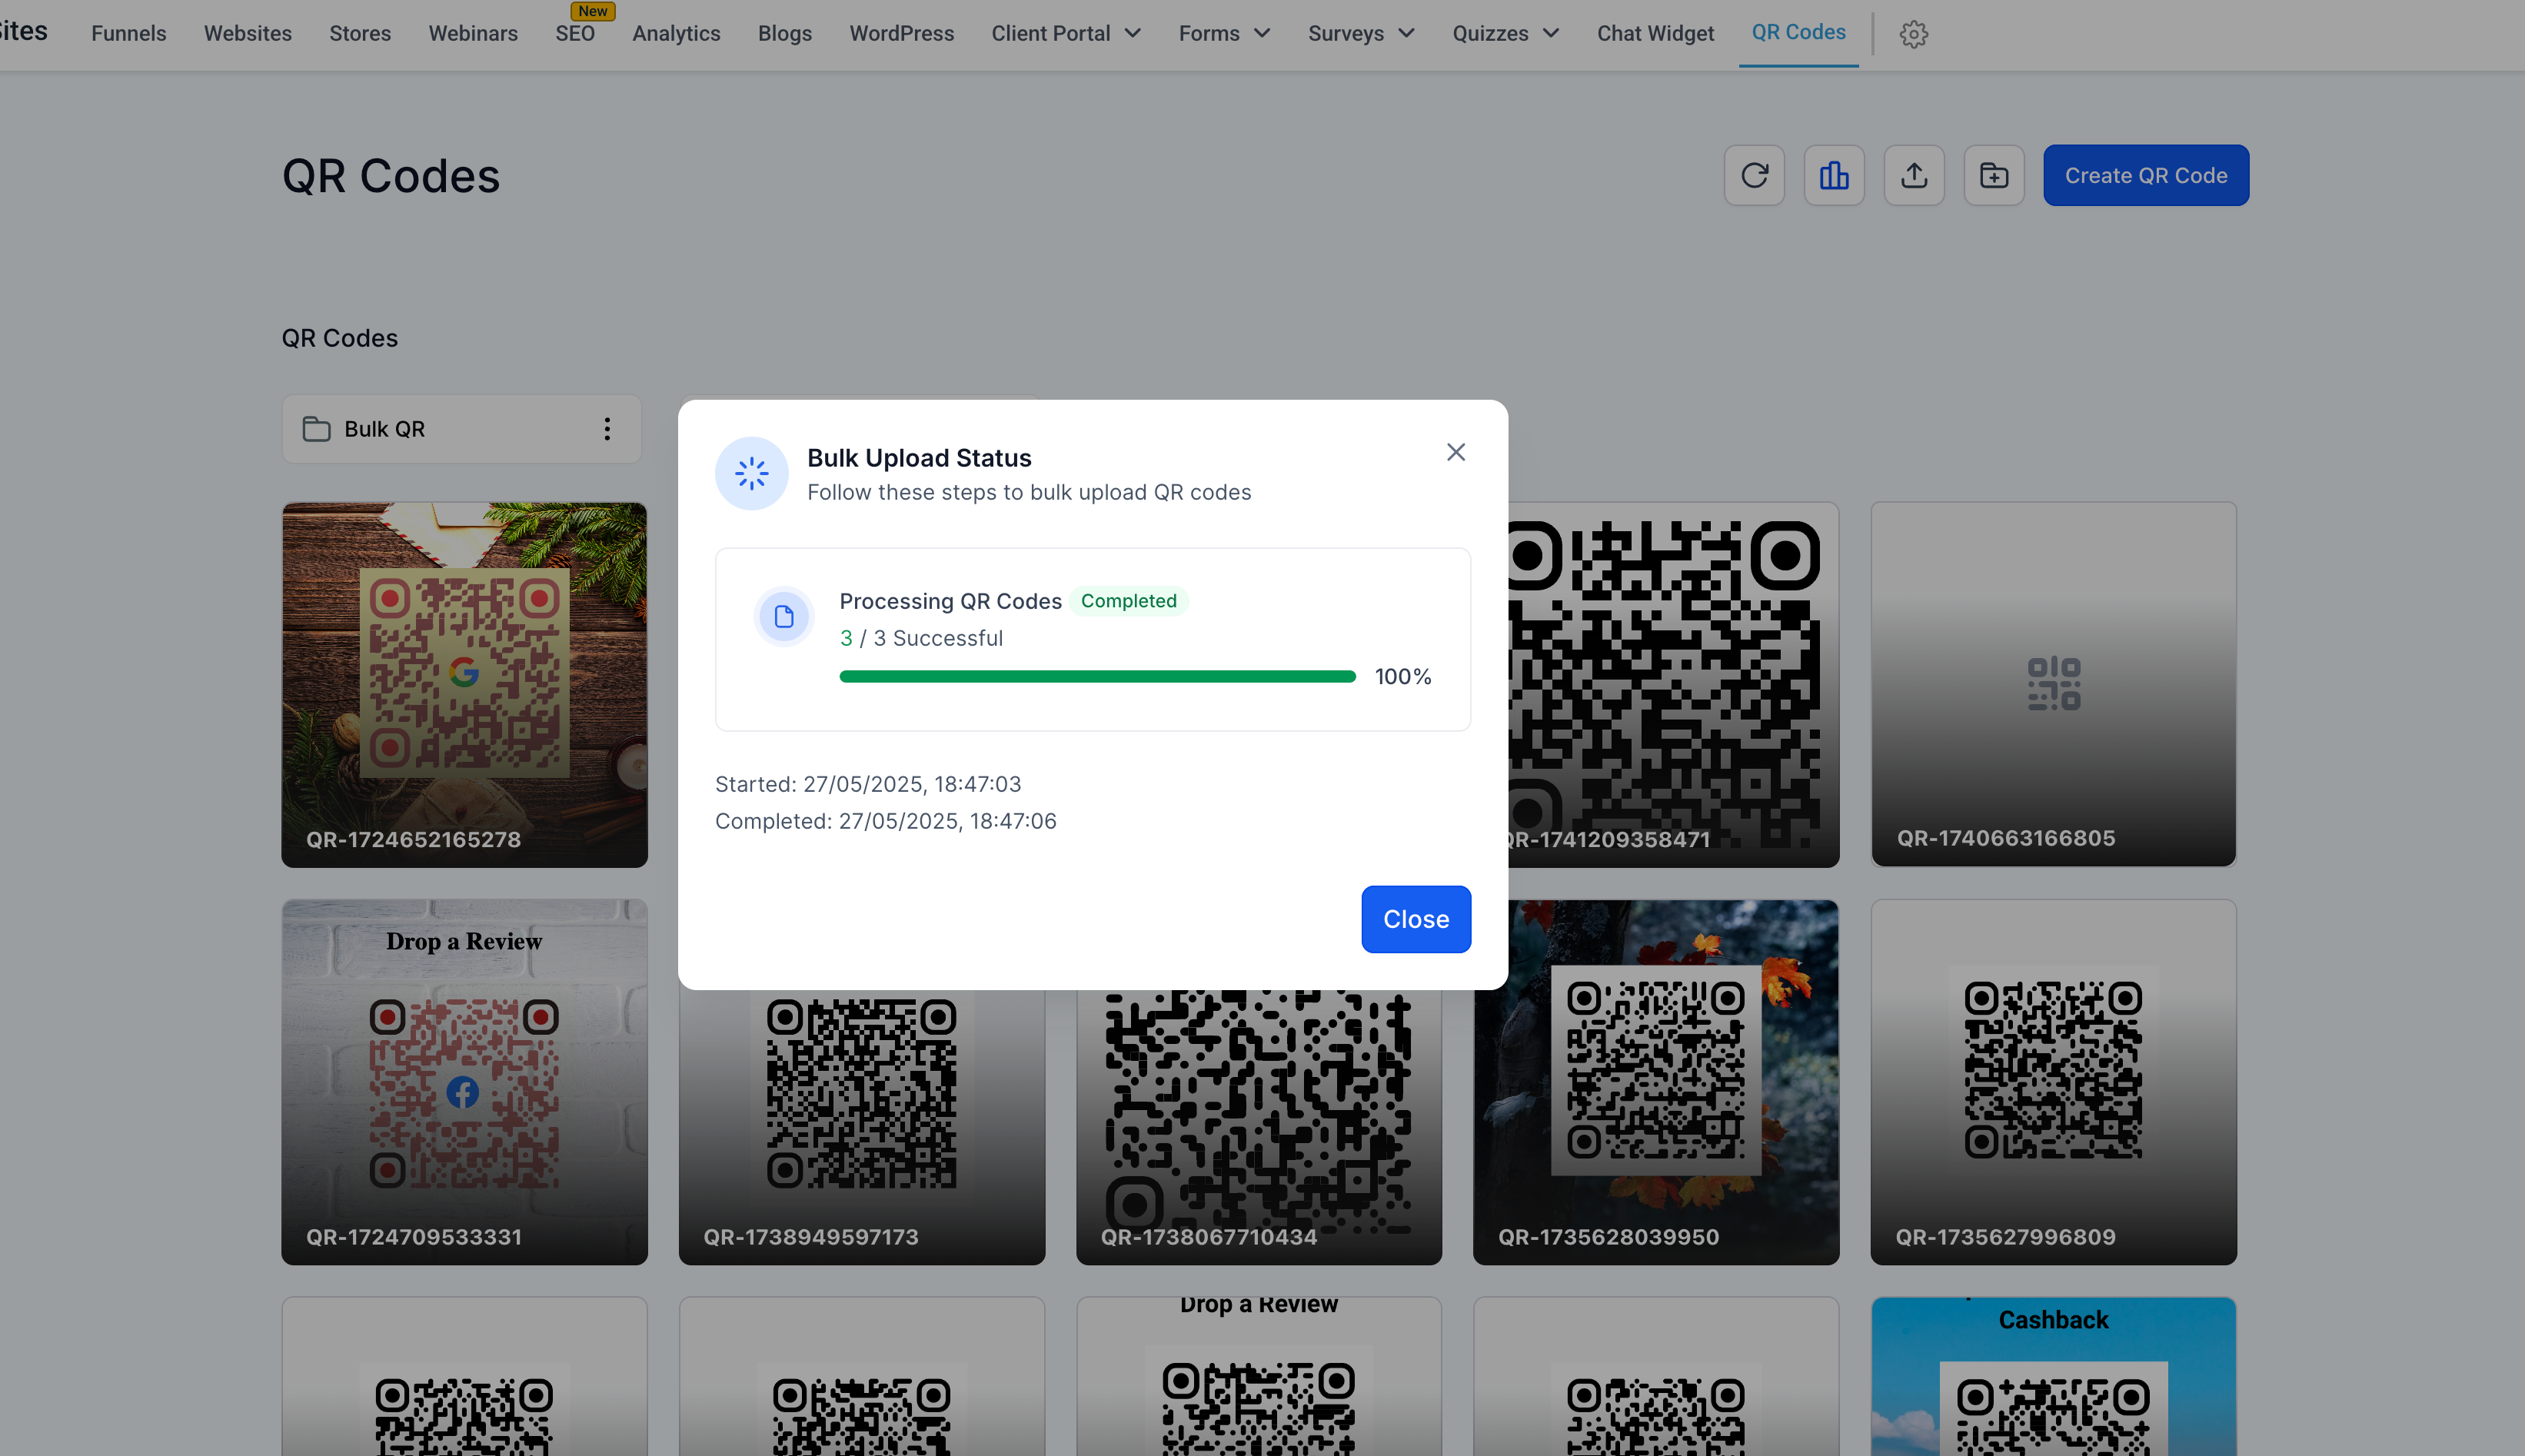Viewport: 2525px width, 1456px height.
Task: Click the Create QR Code button
Action: click(2145, 176)
